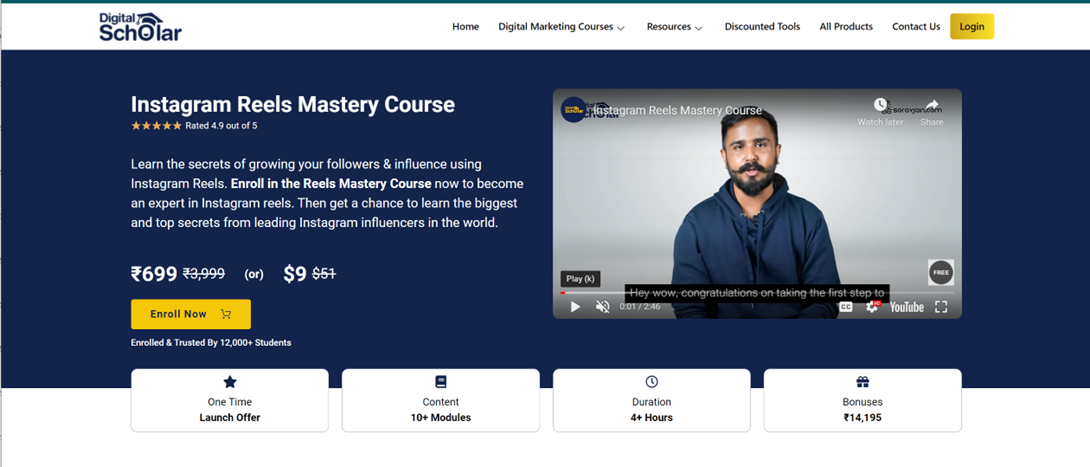
Task: Click the channel avatar in video header
Action: point(574,110)
